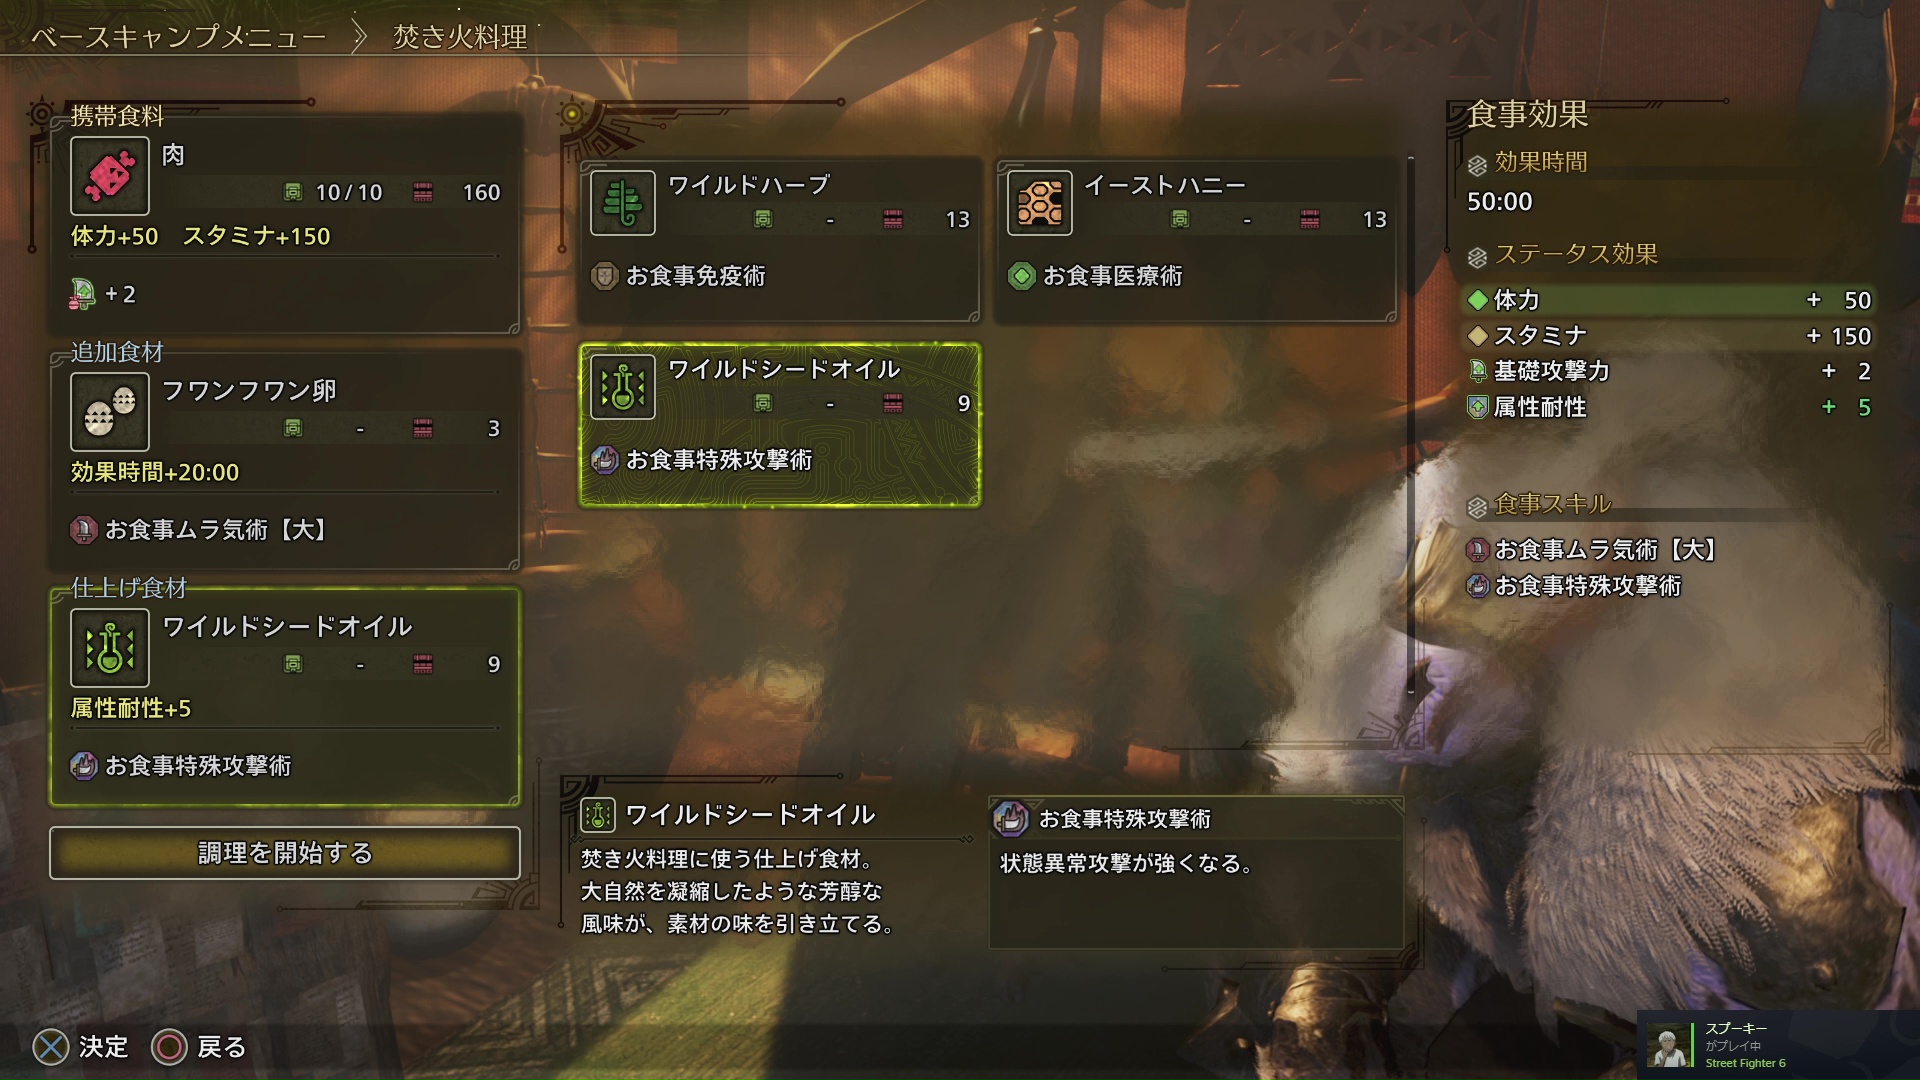
Task: Click the 属性耐性 status effect row
Action: 1669,407
